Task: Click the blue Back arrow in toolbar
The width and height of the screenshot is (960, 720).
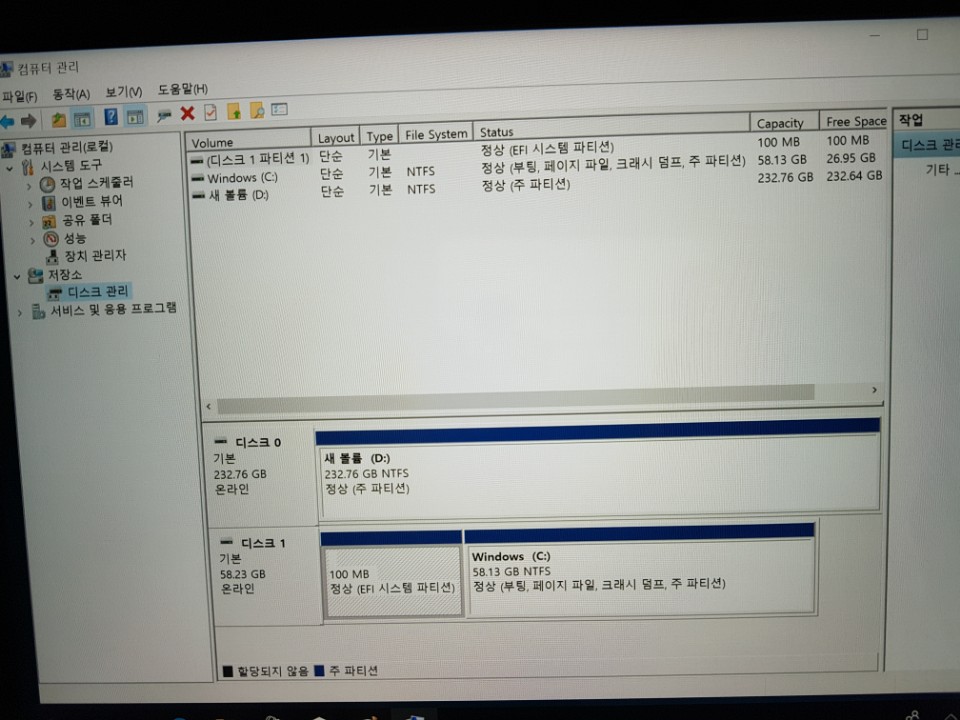Action: (x=8, y=121)
